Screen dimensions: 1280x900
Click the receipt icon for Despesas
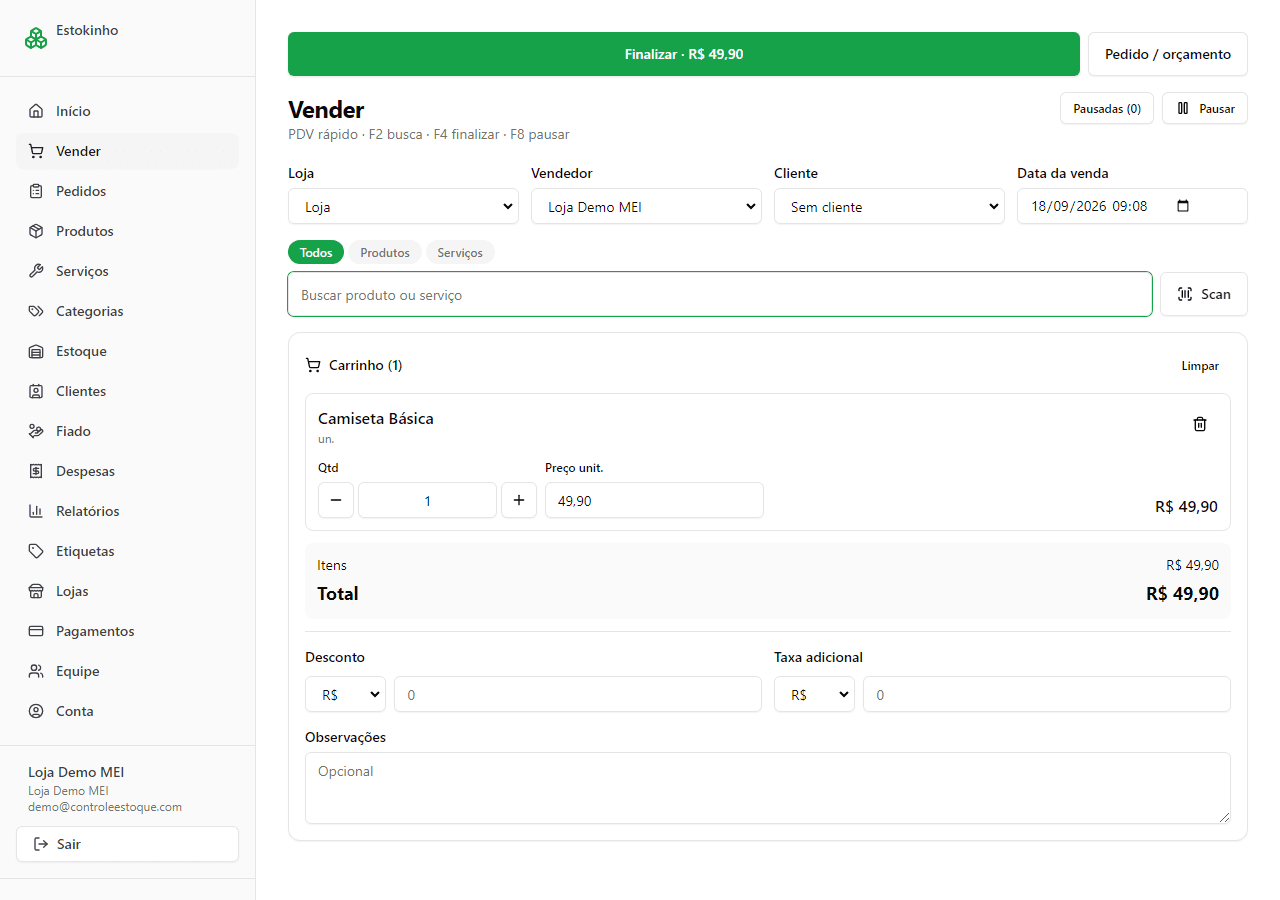(x=36, y=471)
